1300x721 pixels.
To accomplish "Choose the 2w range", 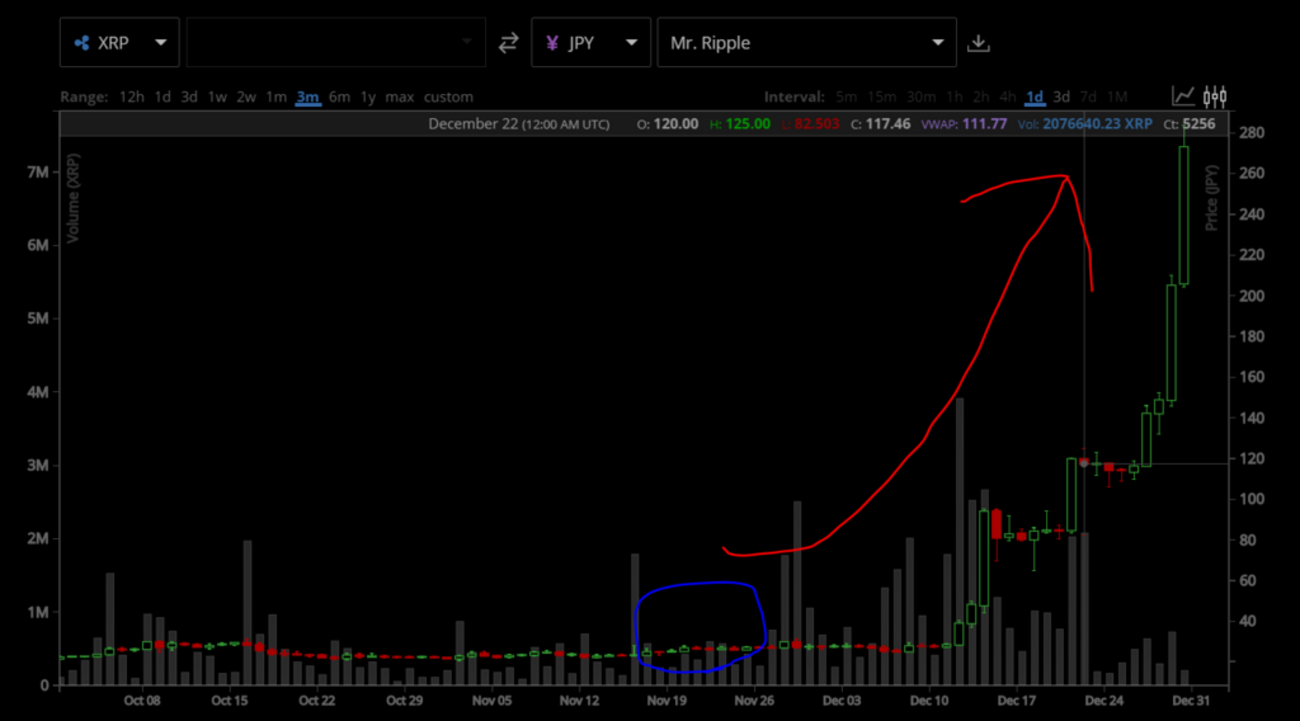I will click(247, 97).
